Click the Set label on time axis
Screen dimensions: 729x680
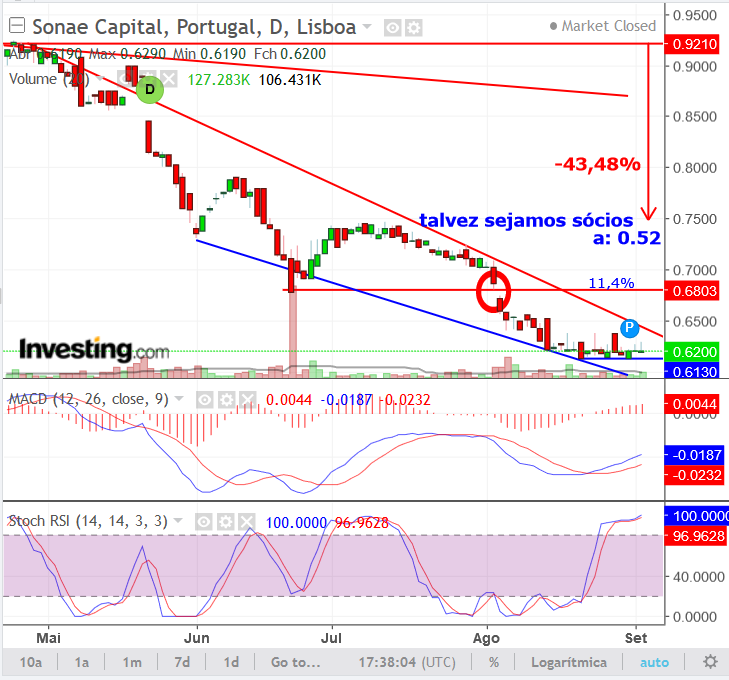pyautogui.click(x=636, y=638)
